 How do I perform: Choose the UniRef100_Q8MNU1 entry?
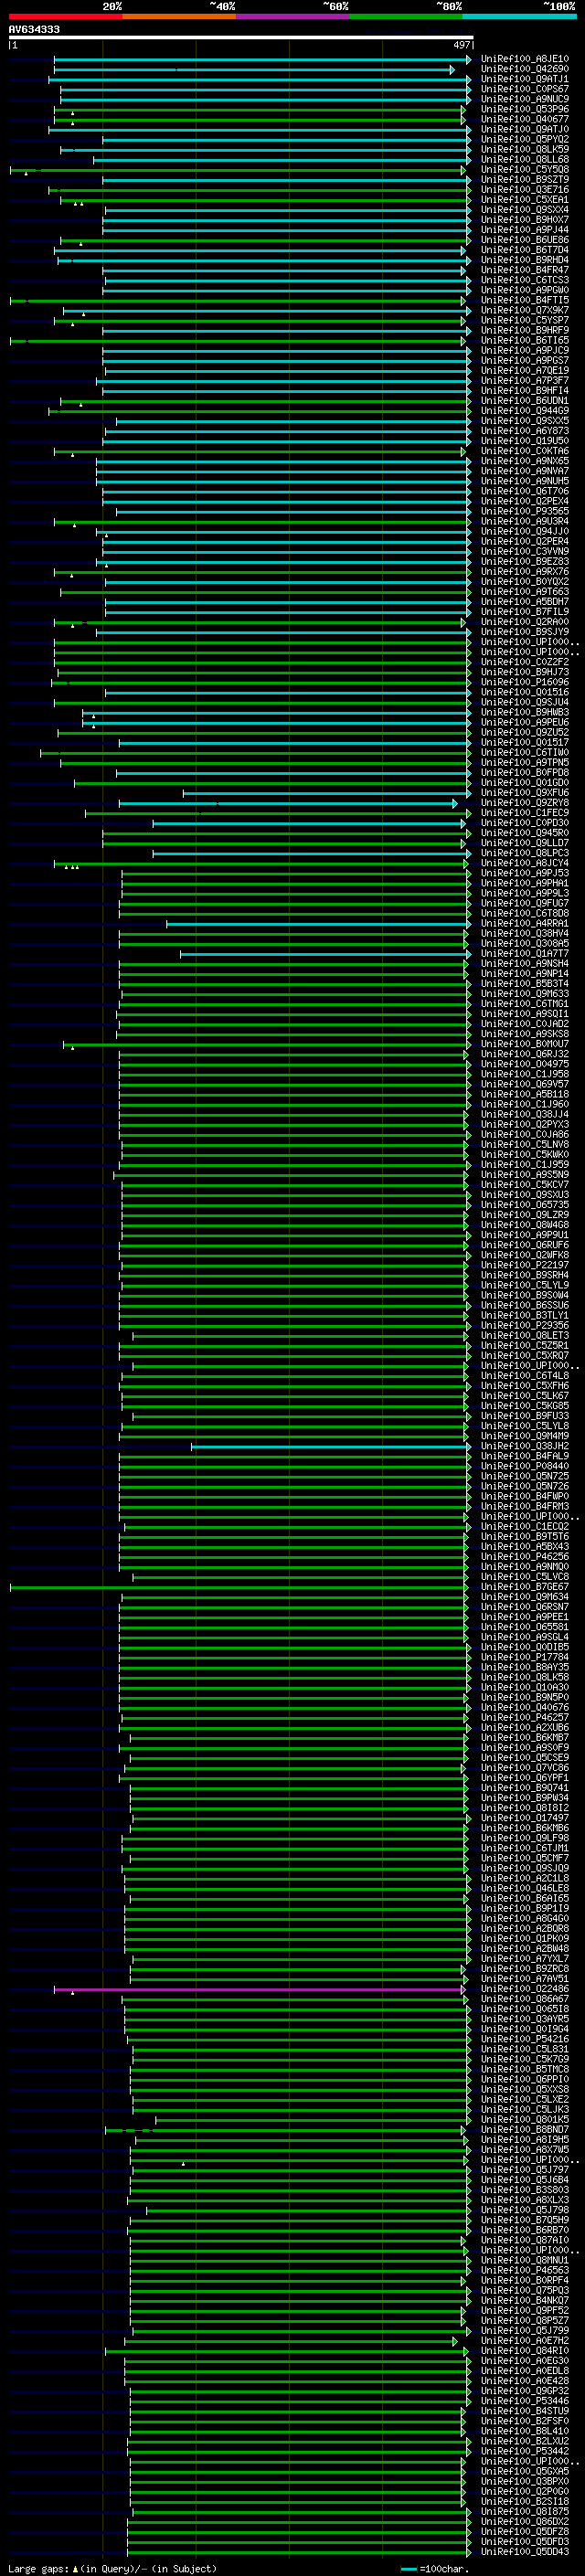525,2260
